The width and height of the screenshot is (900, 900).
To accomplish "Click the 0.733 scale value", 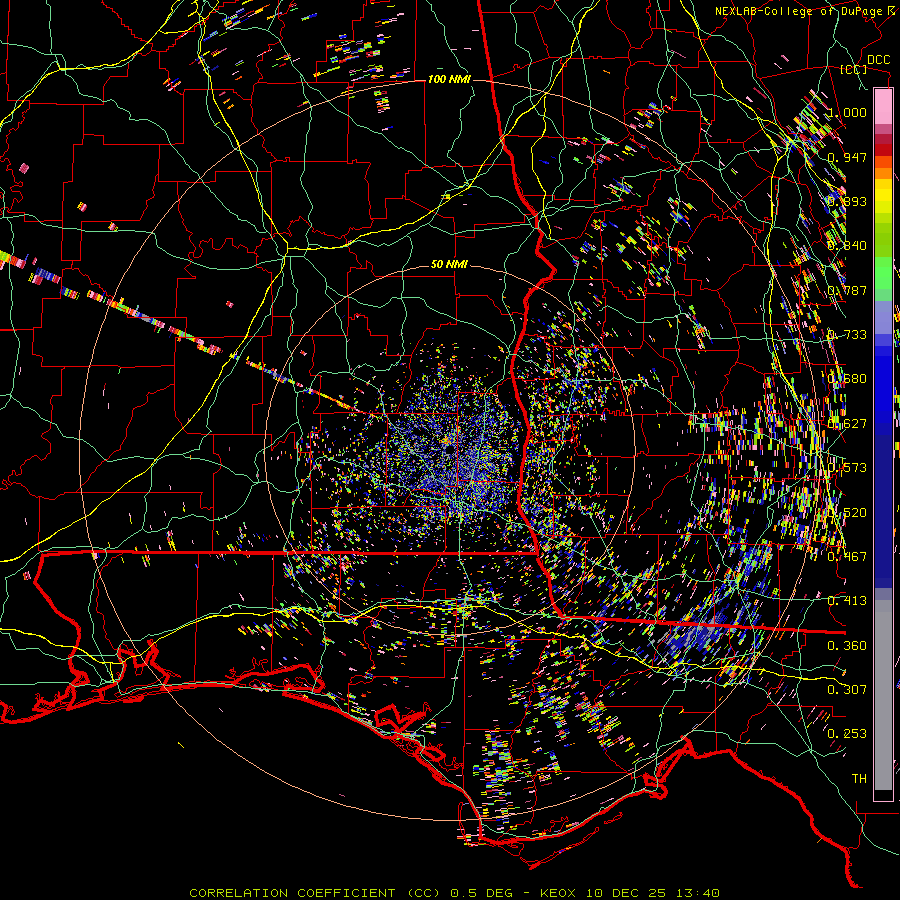I will (847, 335).
